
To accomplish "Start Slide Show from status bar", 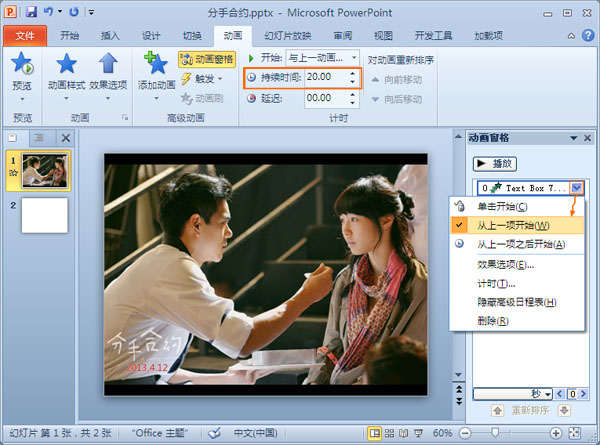I will [418, 433].
